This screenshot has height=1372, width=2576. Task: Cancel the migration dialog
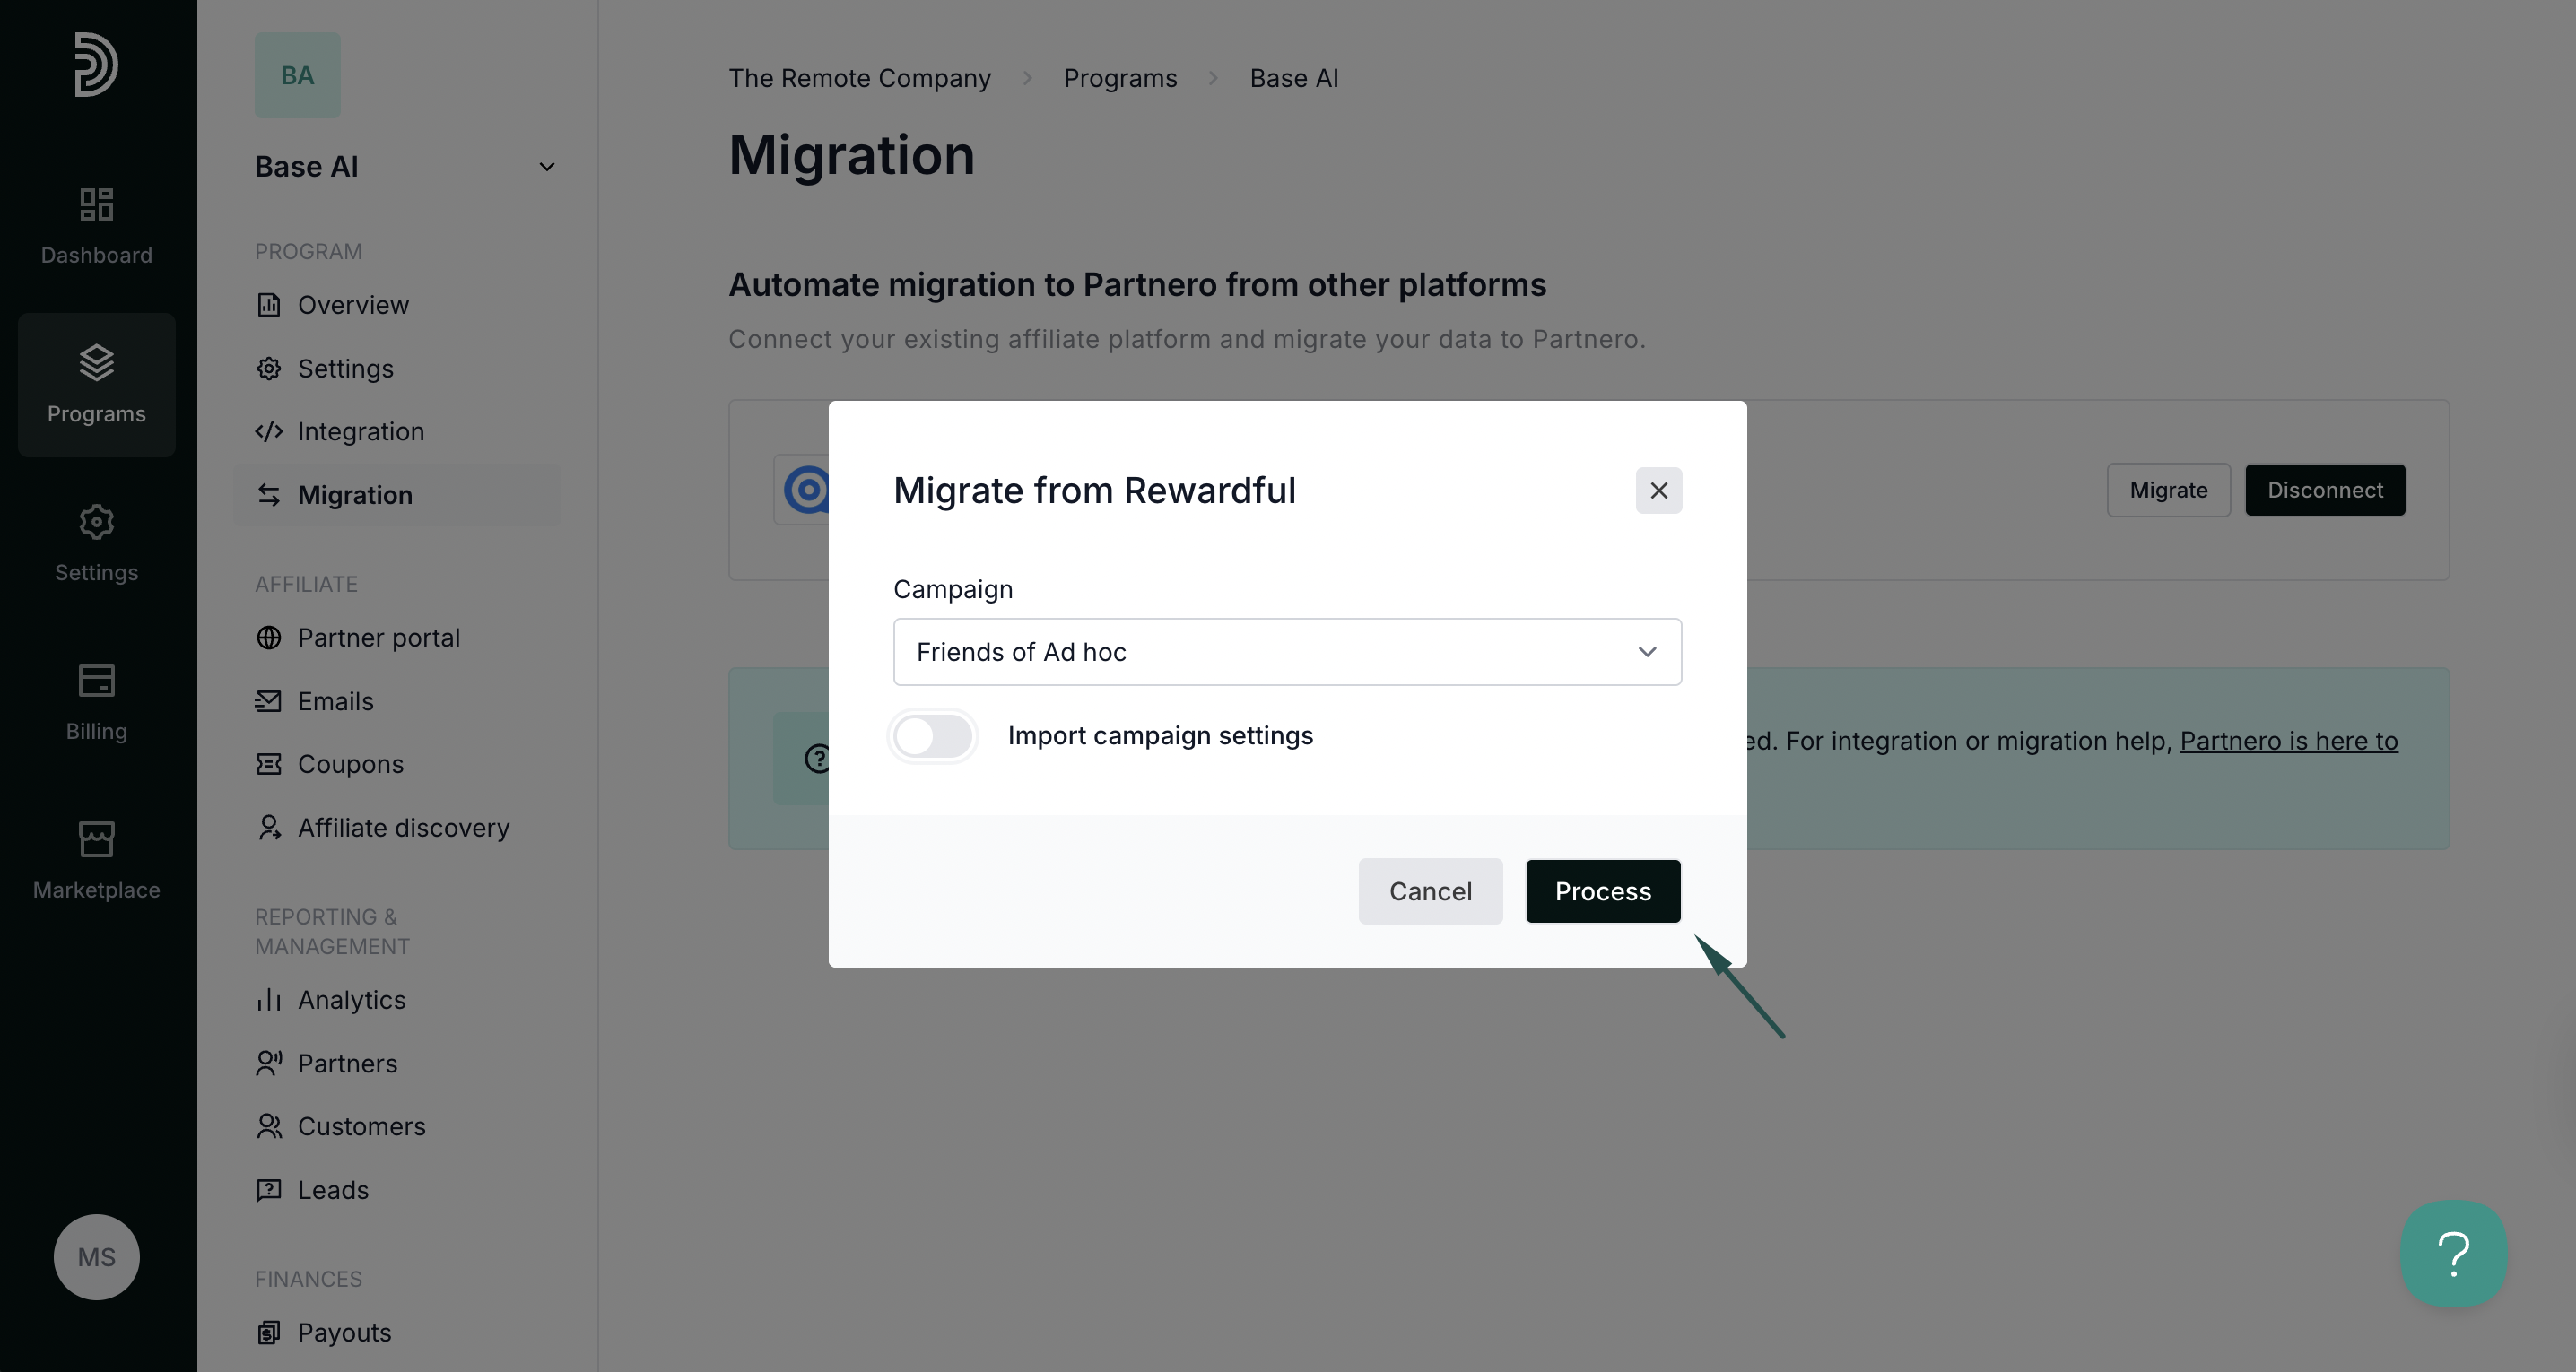pyautogui.click(x=1429, y=891)
